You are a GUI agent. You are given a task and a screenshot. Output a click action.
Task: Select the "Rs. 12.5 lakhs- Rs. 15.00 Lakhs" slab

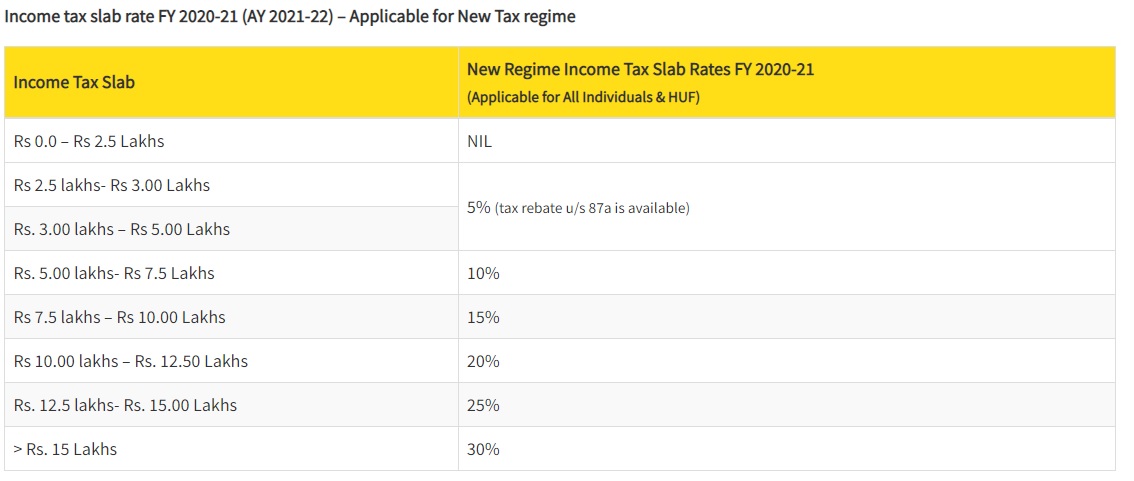coord(126,405)
